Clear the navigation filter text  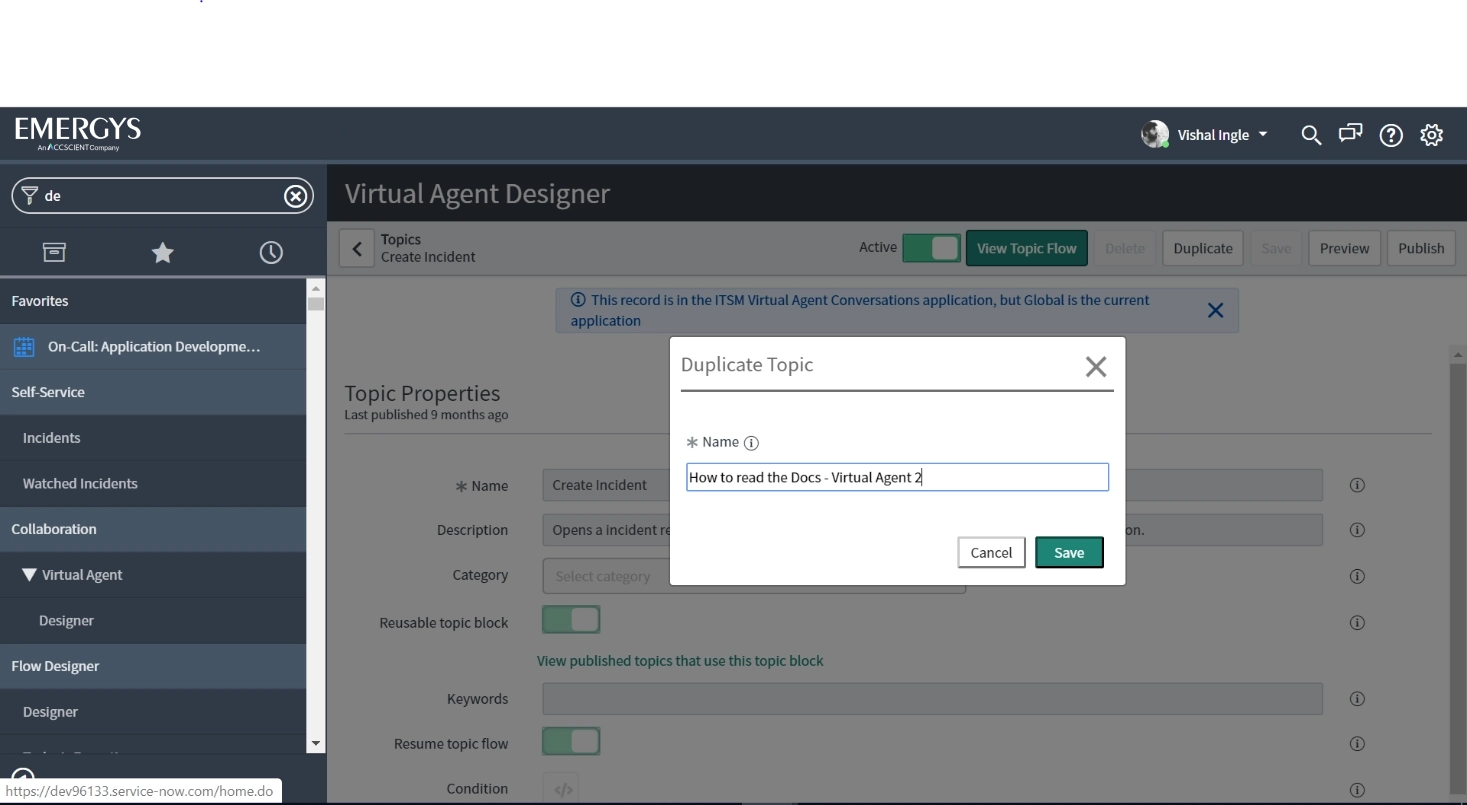[x=295, y=196]
